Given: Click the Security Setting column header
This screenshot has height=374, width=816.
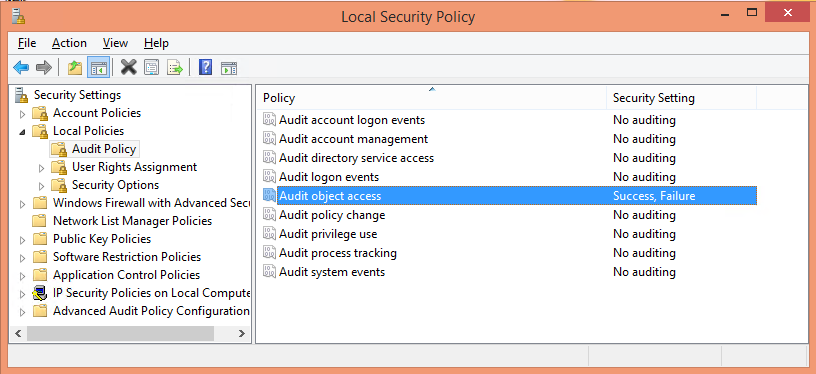Looking at the screenshot, I should coord(681,98).
